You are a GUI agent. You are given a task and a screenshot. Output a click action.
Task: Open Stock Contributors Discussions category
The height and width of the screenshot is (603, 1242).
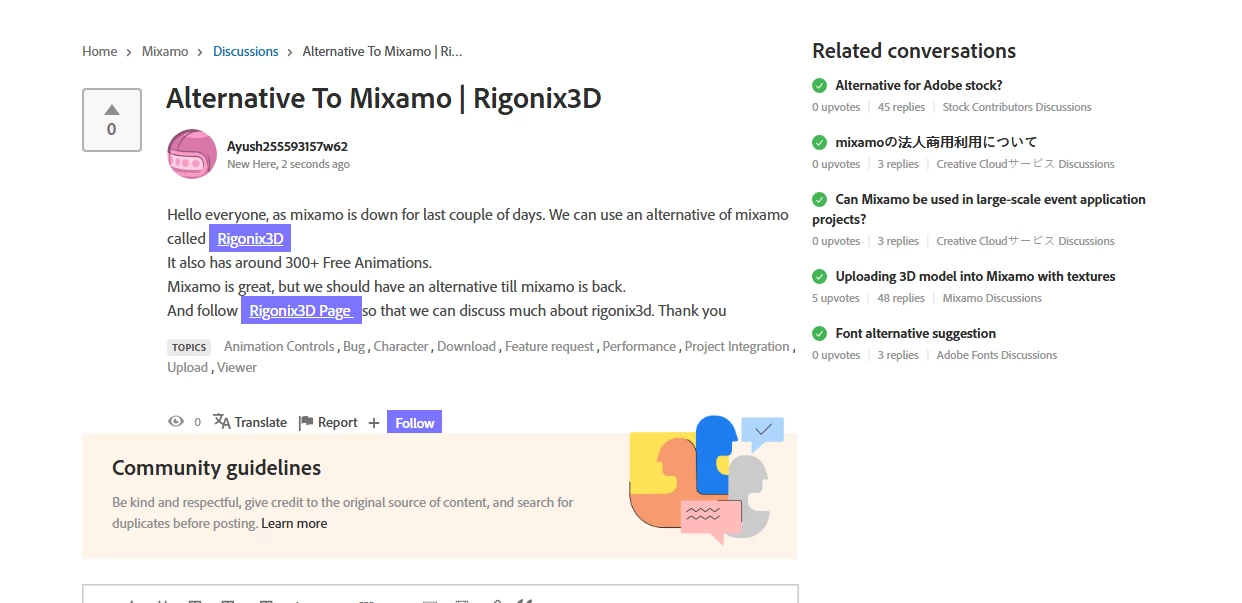point(1017,107)
